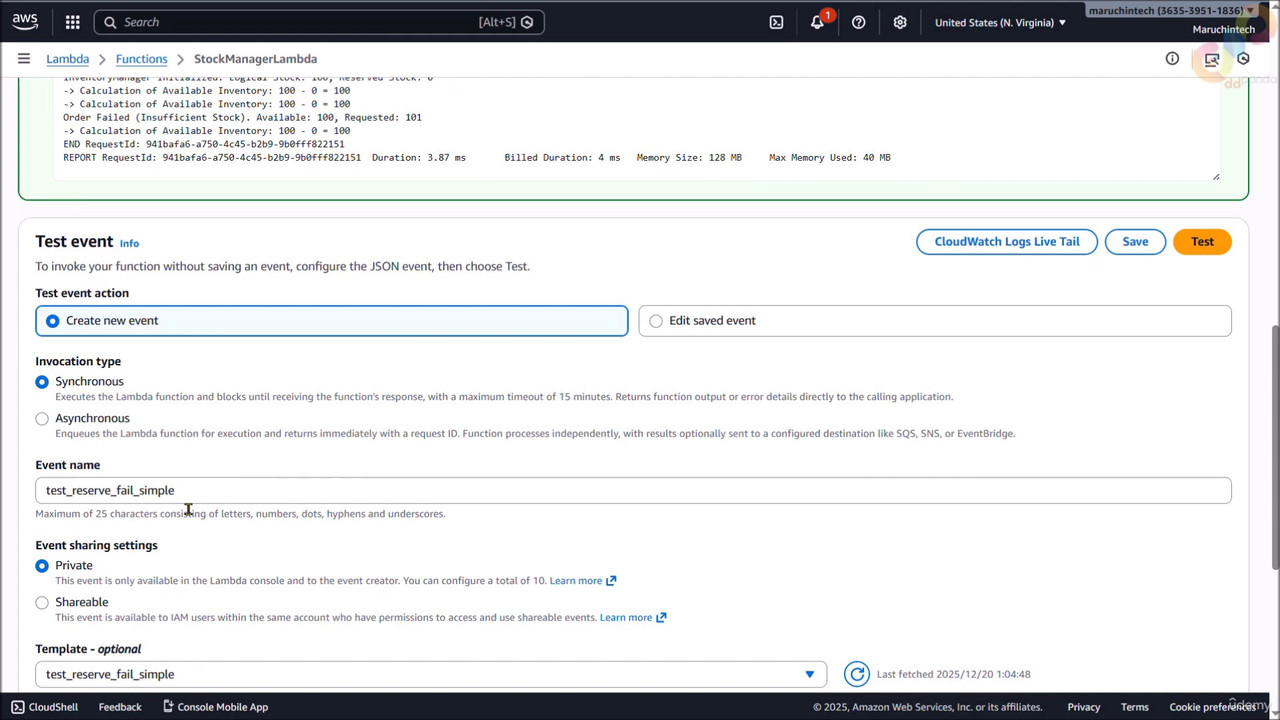Open the notifications bell

(818, 22)
